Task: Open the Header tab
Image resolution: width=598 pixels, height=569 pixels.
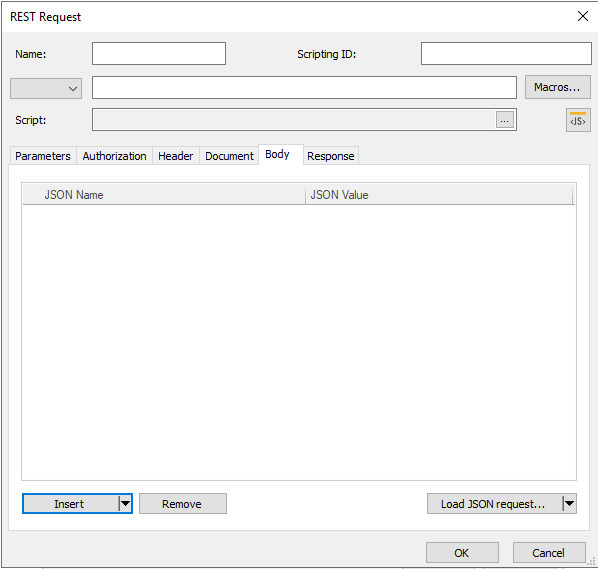Action: pos(175,156)
